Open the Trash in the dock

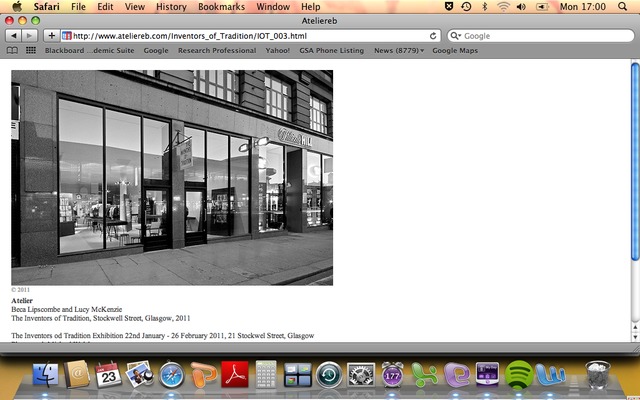tap(598, 376)
